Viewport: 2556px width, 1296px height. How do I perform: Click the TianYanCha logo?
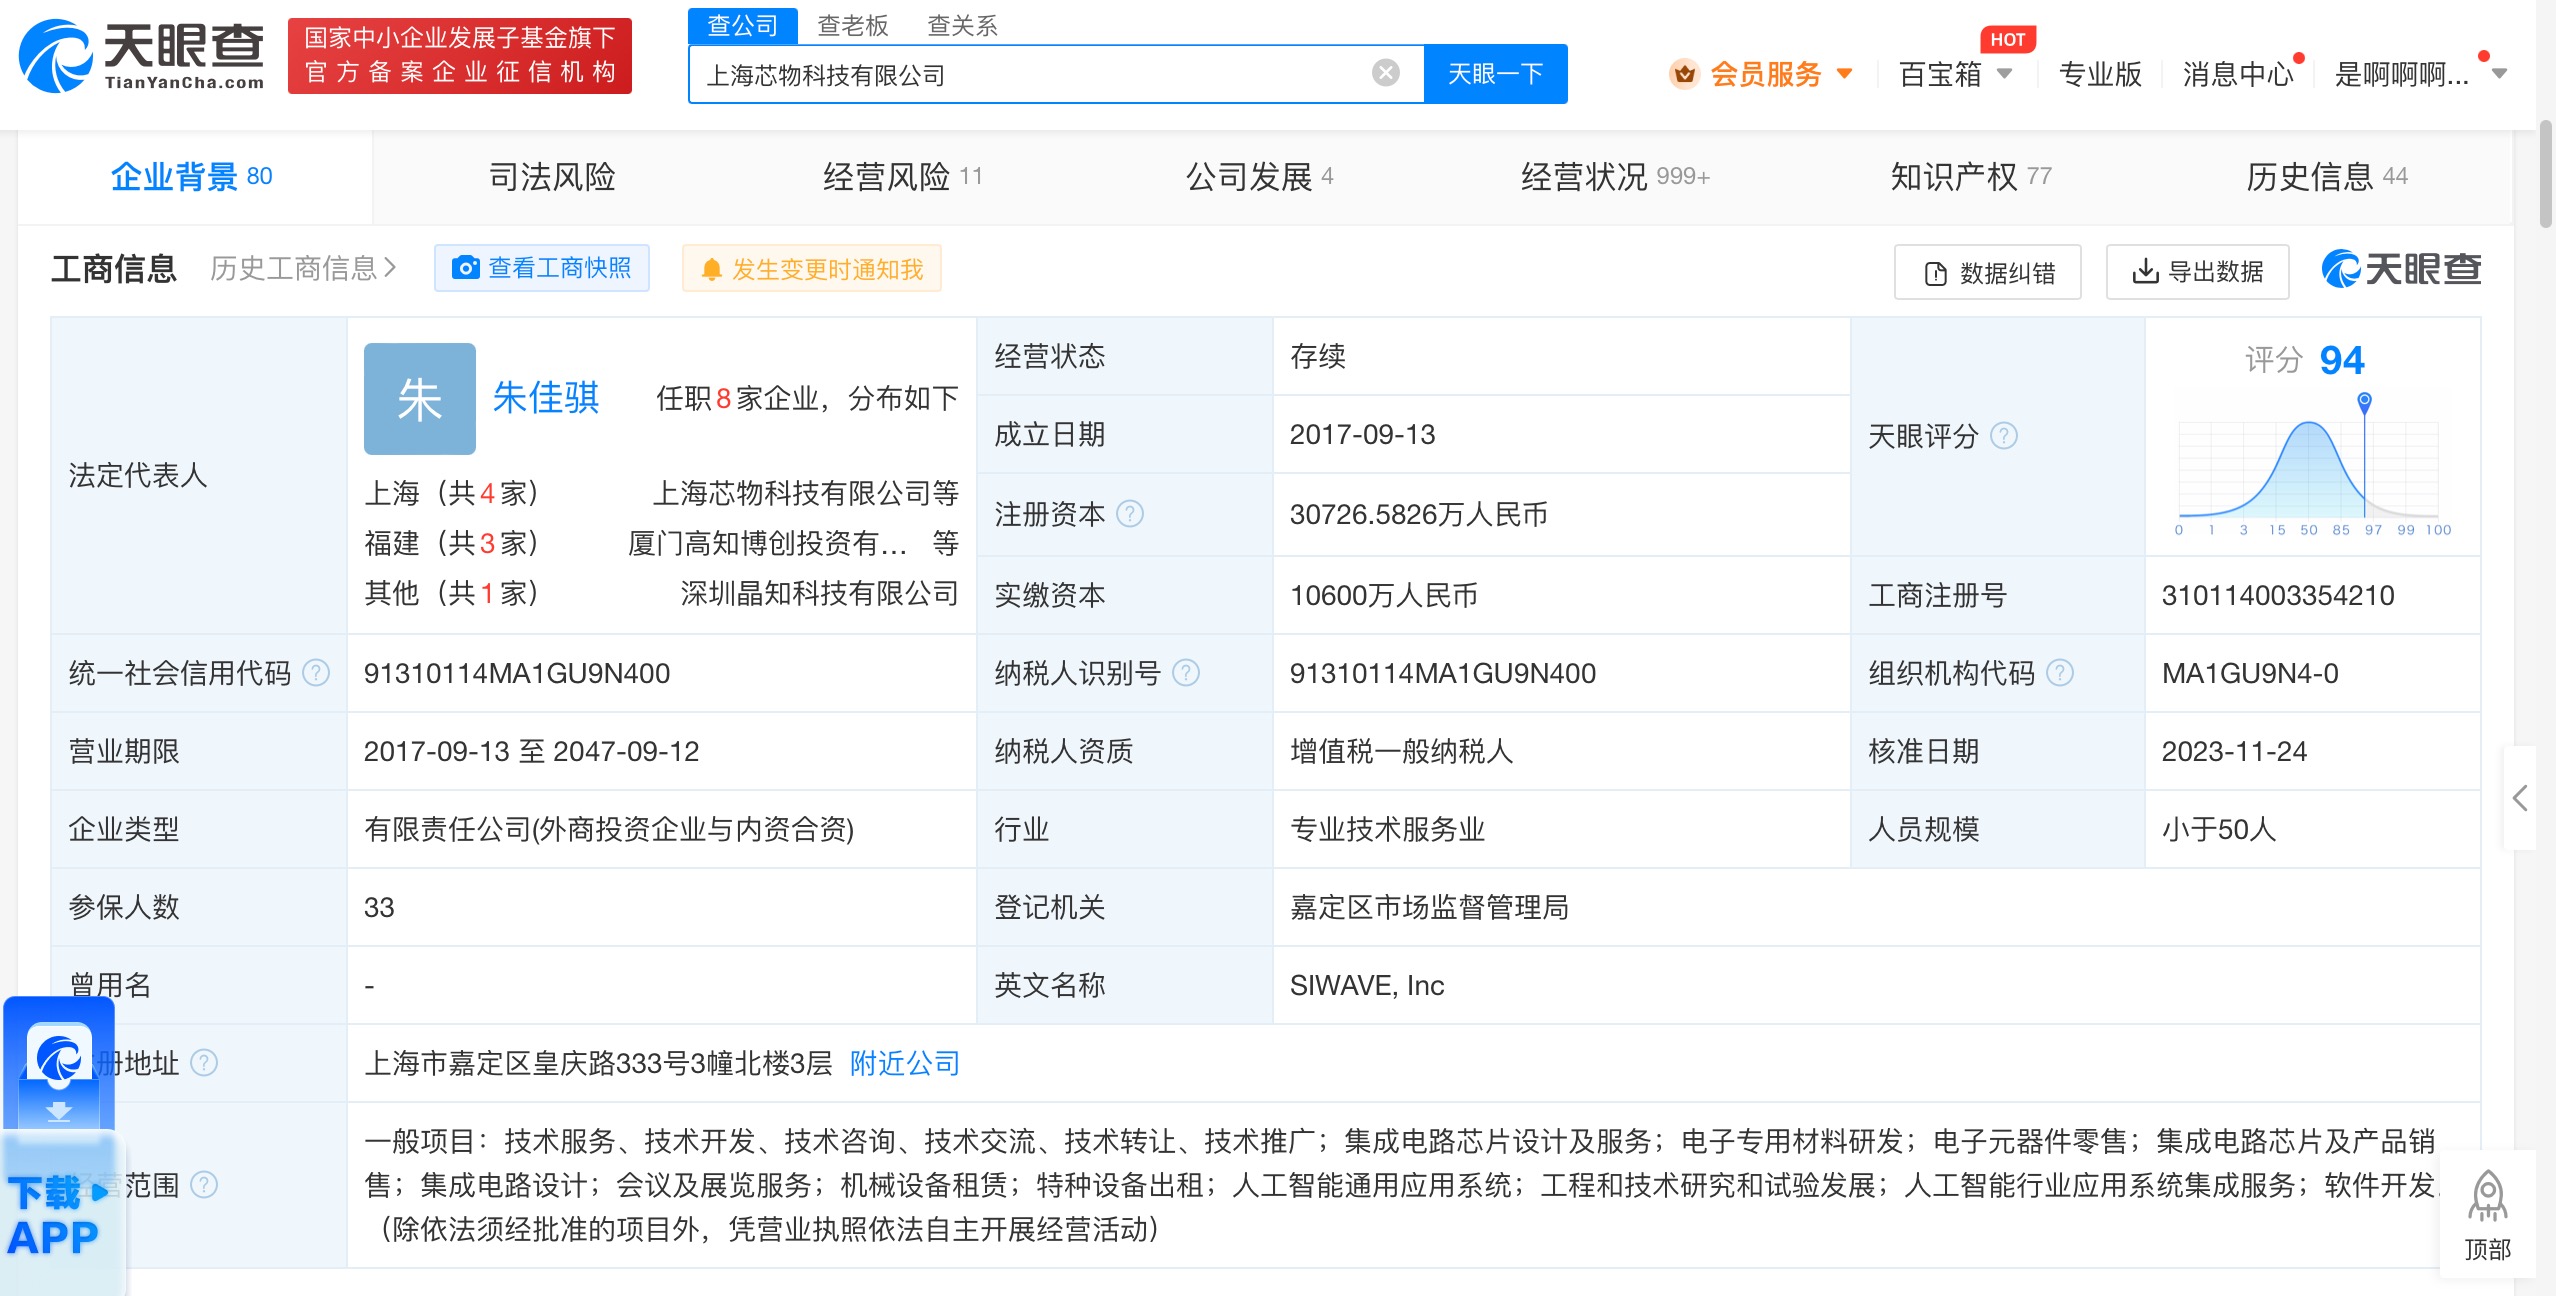tap(141, 56)
